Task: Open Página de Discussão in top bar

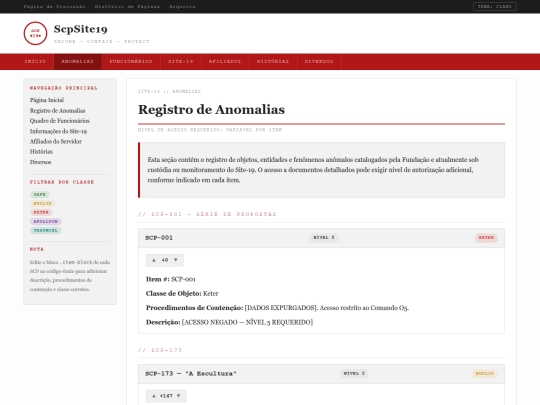Action: click(54, 7)
